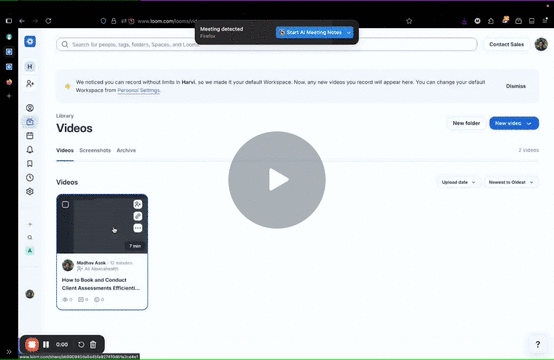Click the Contact Sales button
Viewport: 554px width, 360px height.
(x=506, y=44)
